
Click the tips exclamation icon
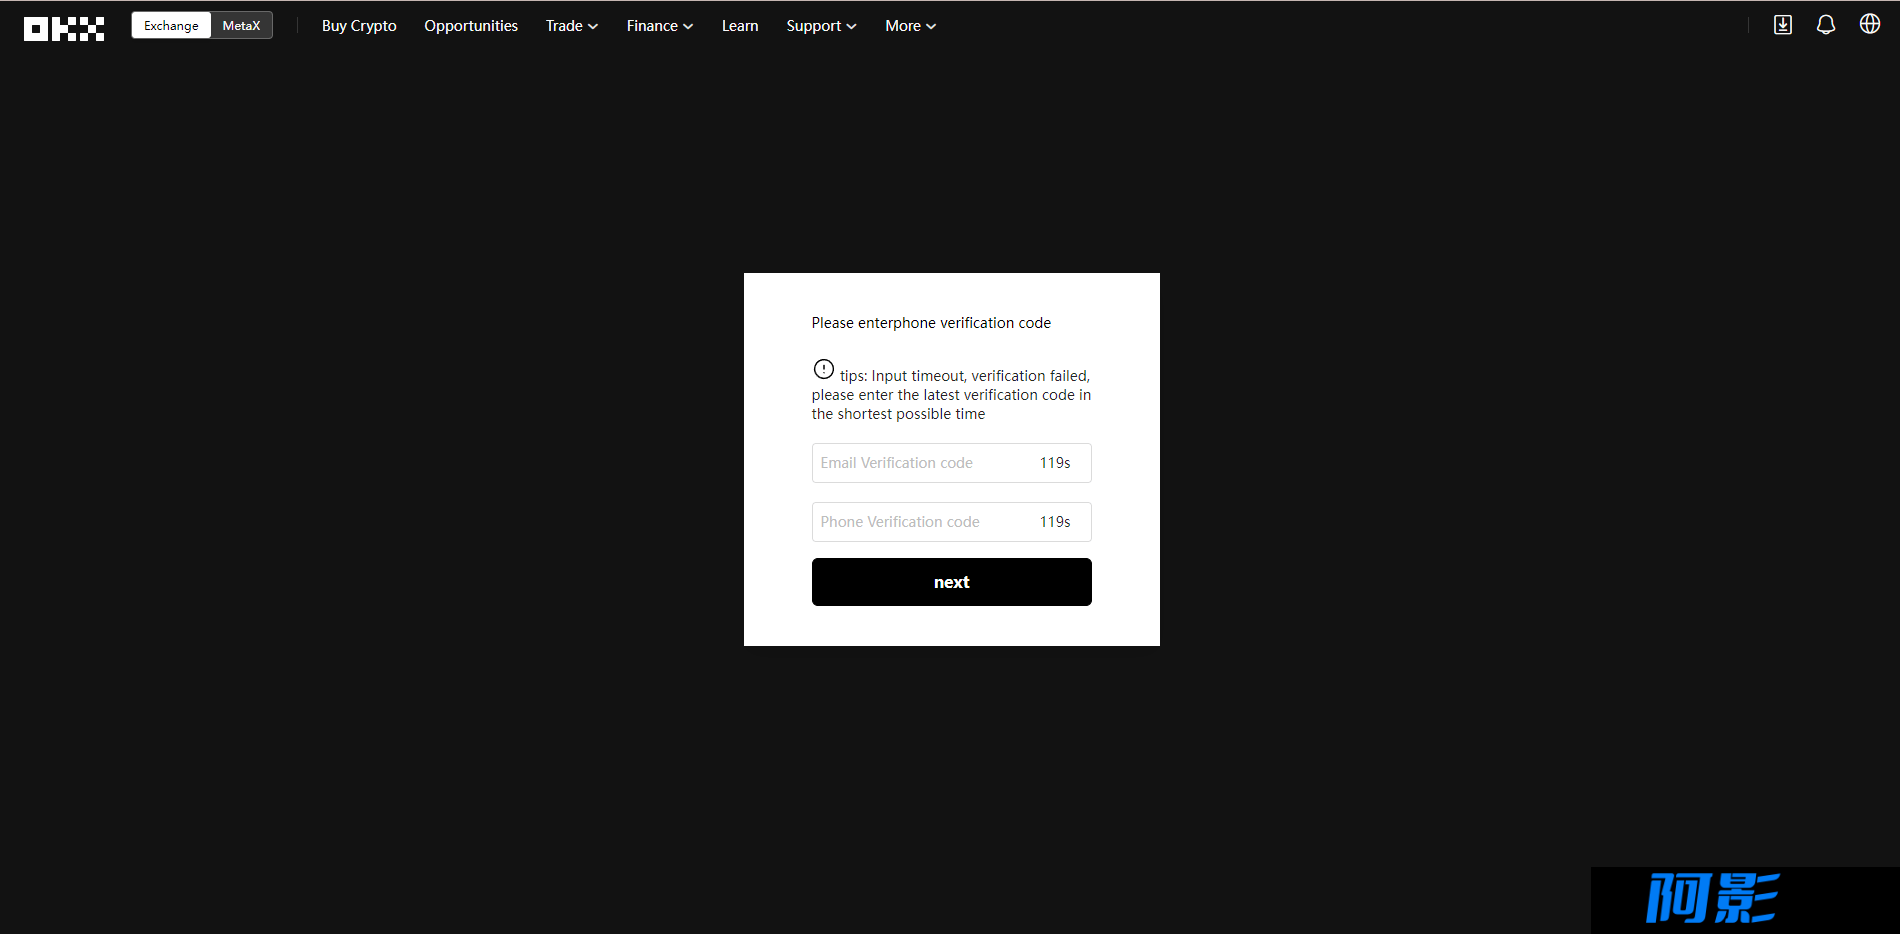[823, 369]
